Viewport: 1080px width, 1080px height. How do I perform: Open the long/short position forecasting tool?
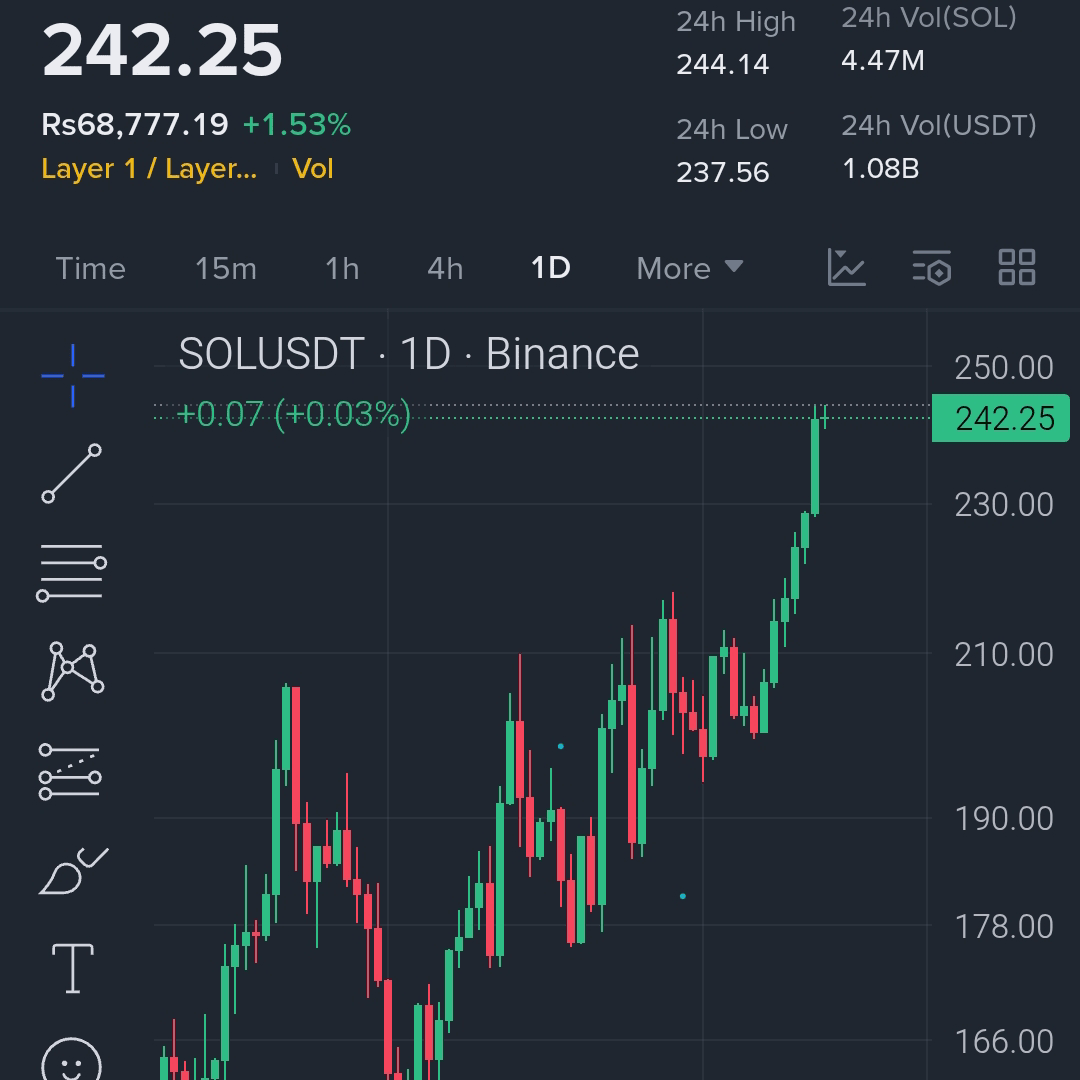(70, 771)
